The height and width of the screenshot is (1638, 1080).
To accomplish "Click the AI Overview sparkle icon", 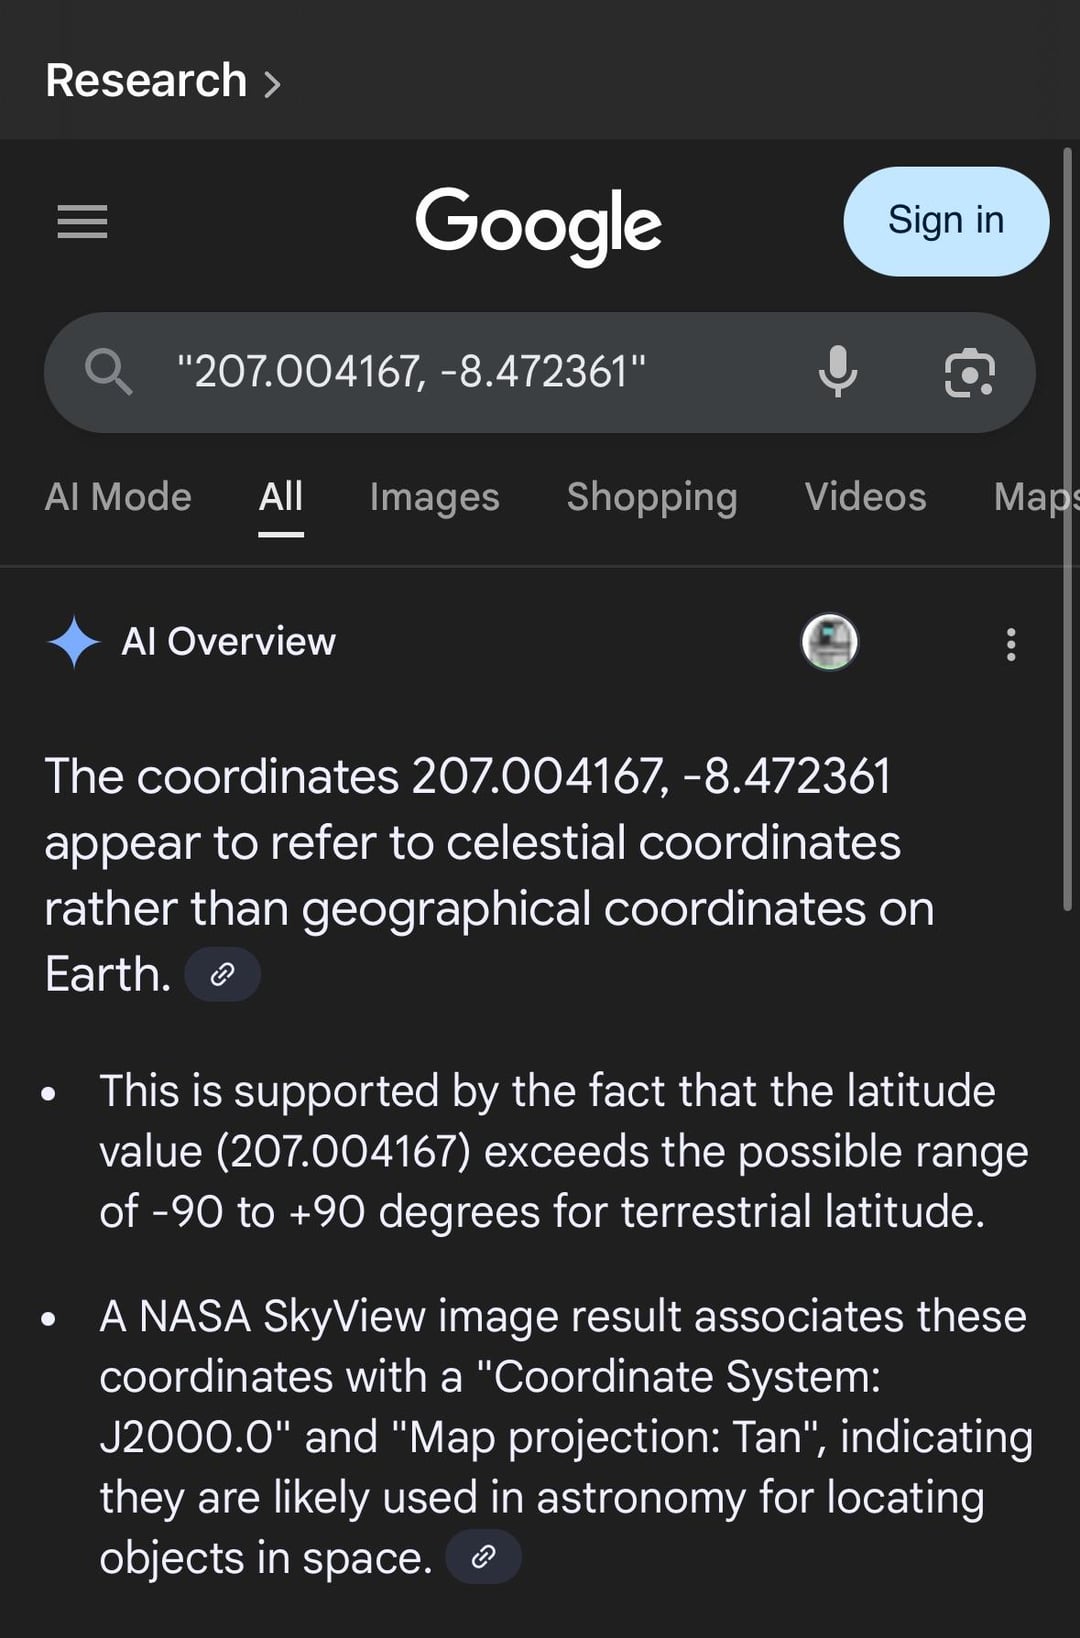I will click(73, 642).
